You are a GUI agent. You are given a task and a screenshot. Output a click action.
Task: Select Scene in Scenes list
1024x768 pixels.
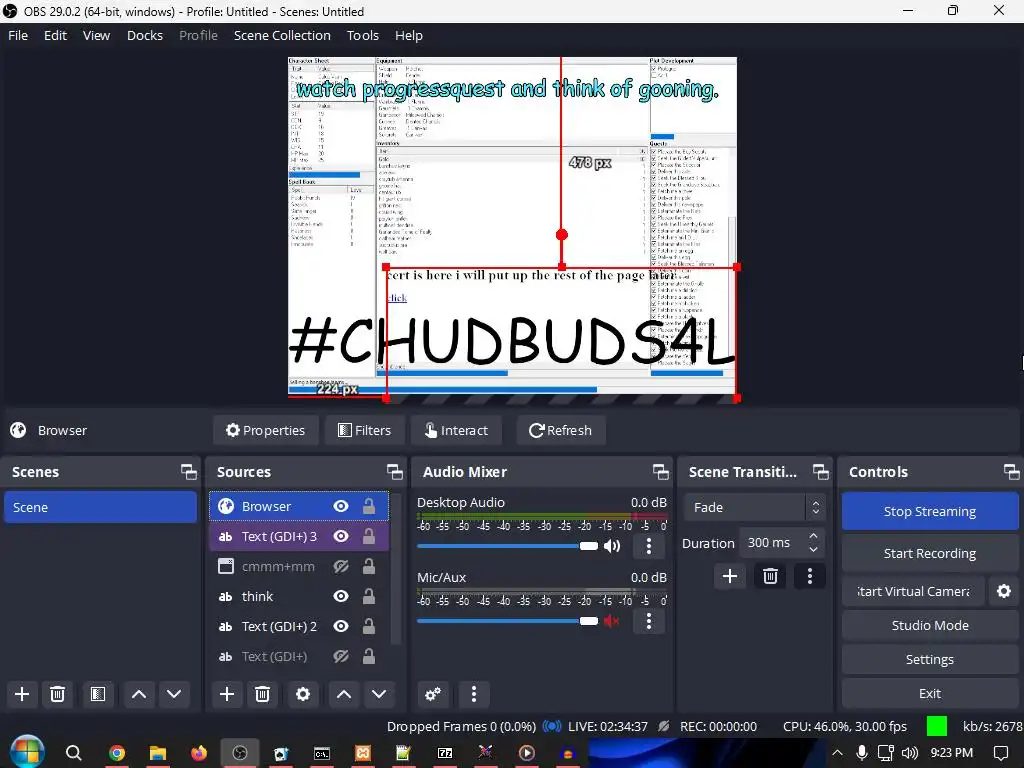(101, 507)
